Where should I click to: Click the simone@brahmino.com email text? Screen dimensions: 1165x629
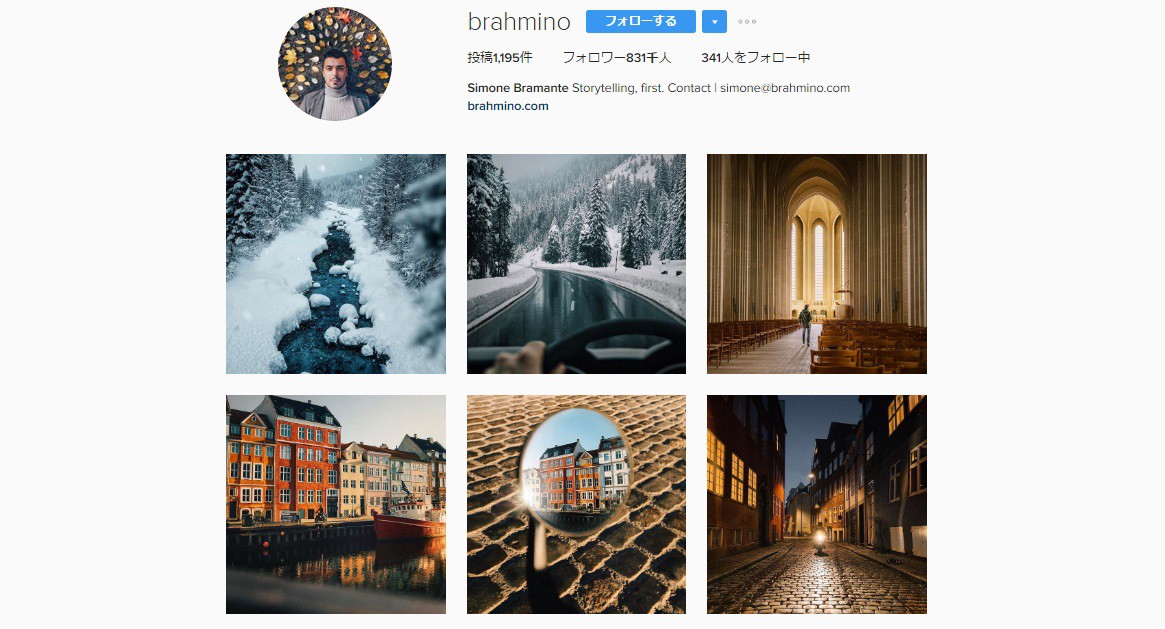click(x=785, y=88)
